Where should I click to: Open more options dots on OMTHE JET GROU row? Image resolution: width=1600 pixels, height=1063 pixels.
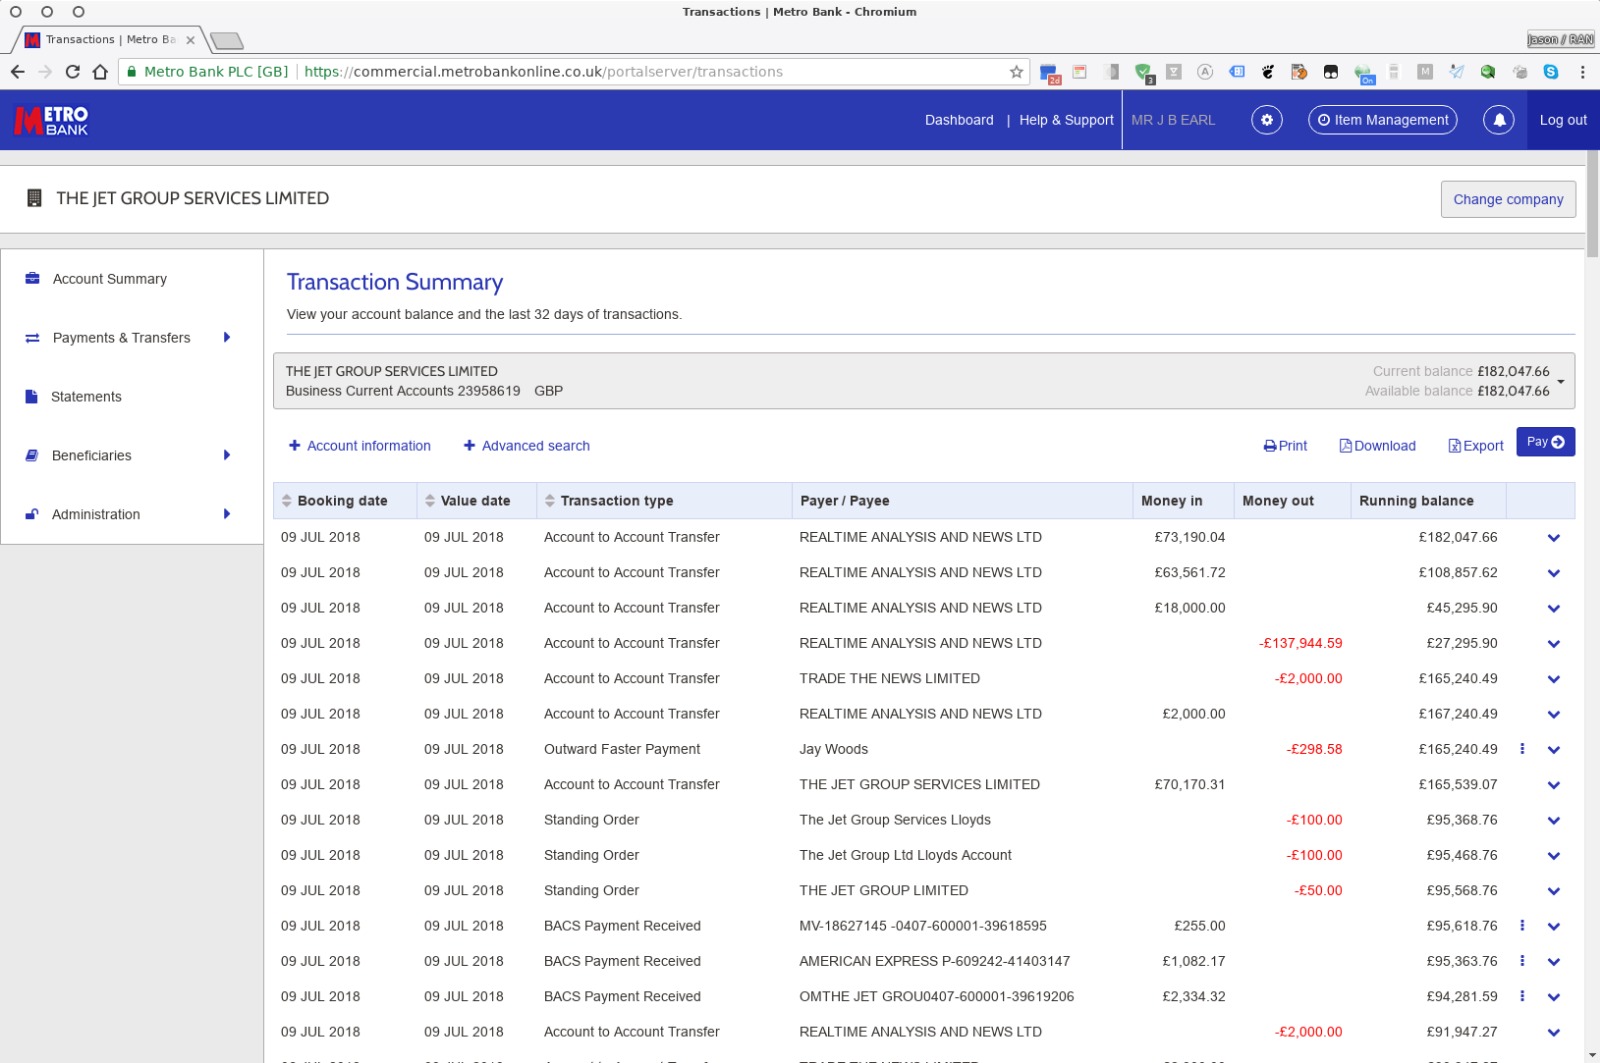(1522, 996)
